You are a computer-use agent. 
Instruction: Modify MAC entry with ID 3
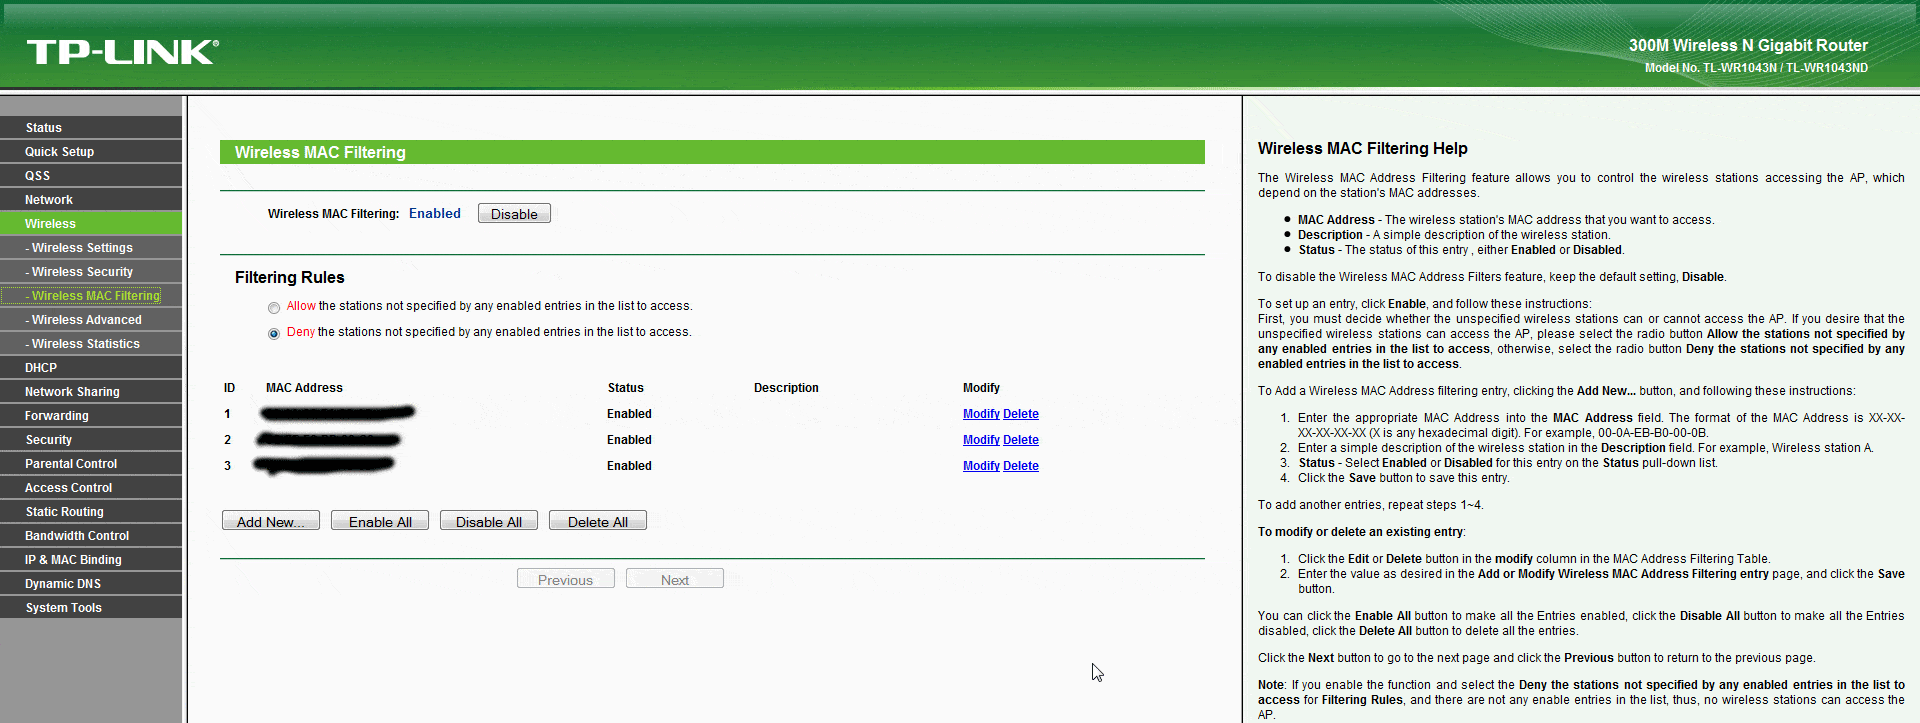[x=980, y=466]
